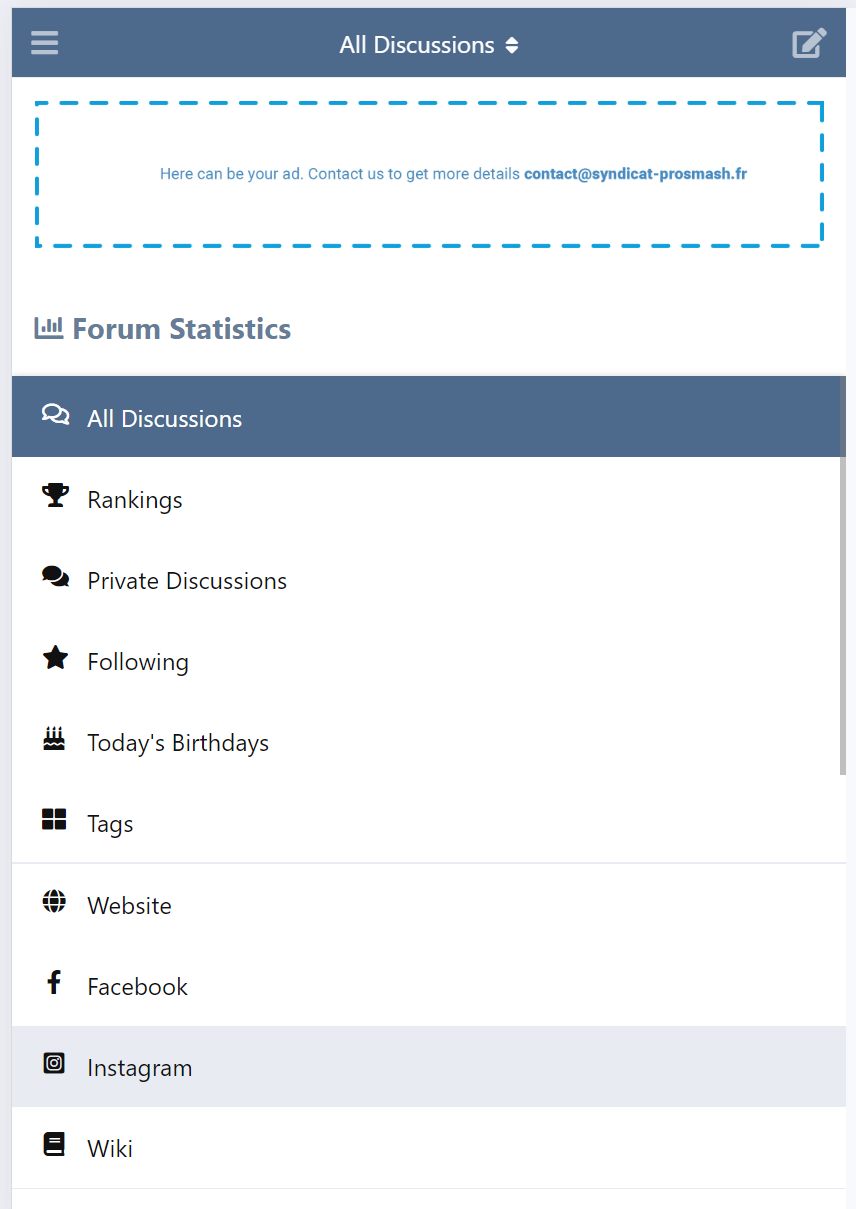Open the Forum Statistics heading link
856x1209 pixels.
click(x=181, y=329)
